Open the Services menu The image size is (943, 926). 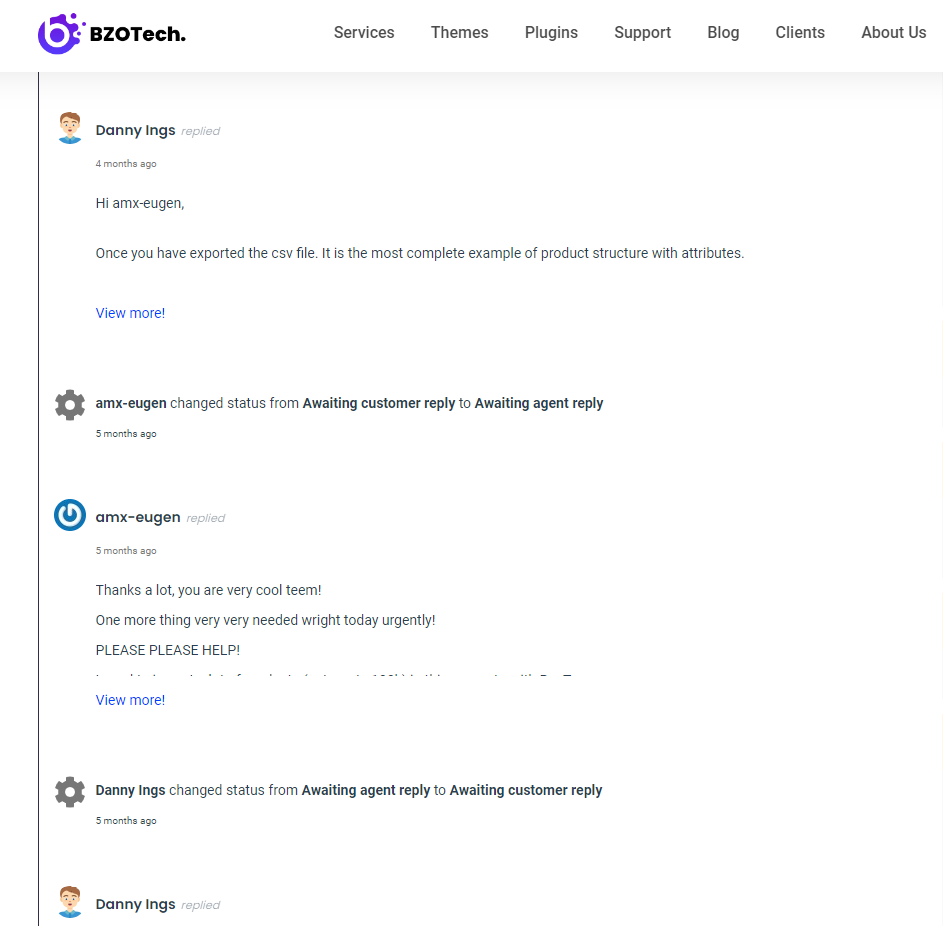pyautogui.click(x=364, y=32)
